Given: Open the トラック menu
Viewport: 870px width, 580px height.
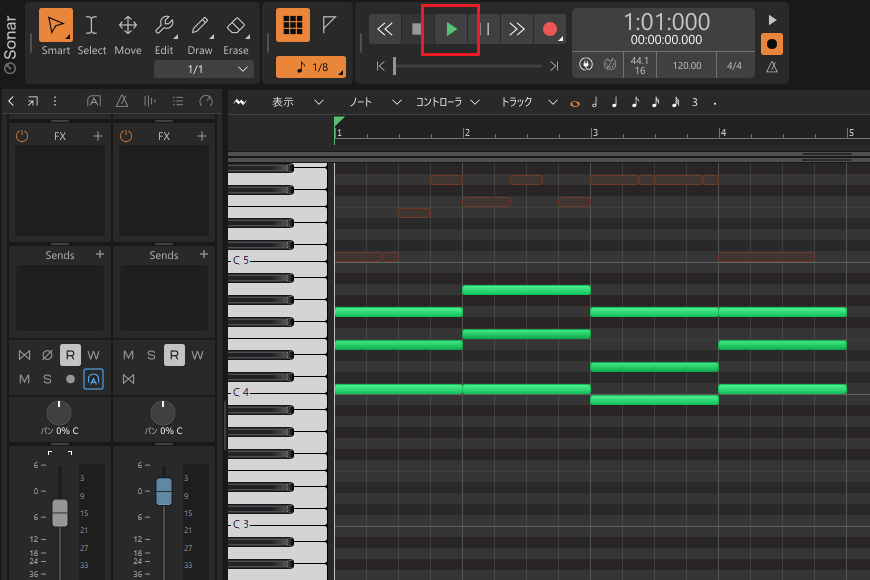Looking at the screenshot, I should (x=516, y=102).
